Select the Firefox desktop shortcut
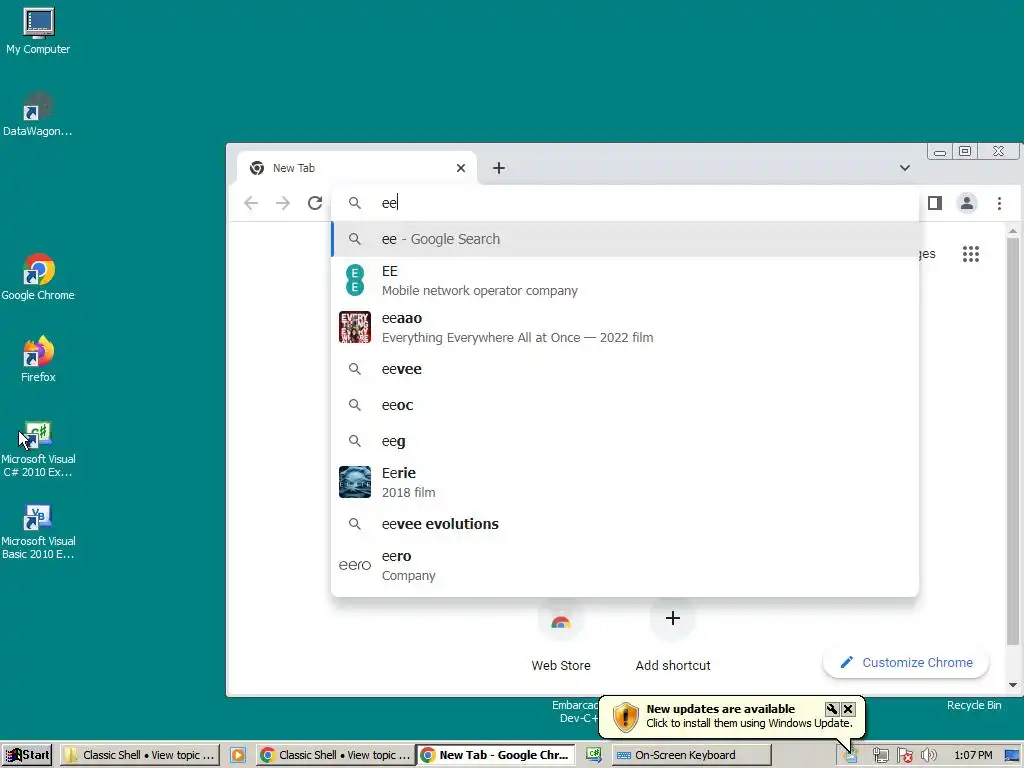This screenshot has height=768, width=1024. coord(38,359)
